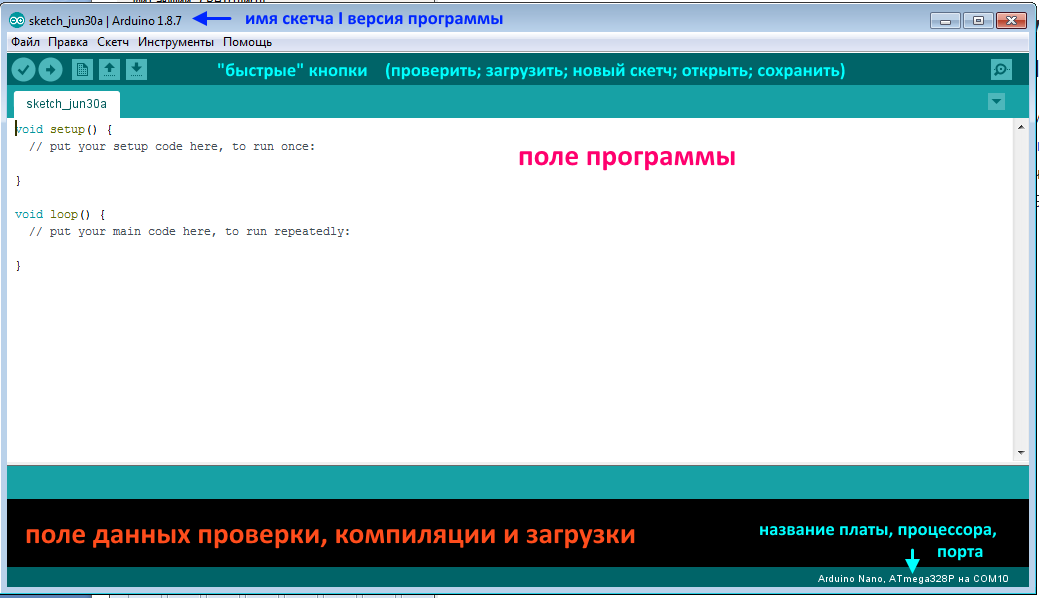This screenshot has height=598, width=1039.
Task: Create a new sketch via toolbar icon
Action: 83,69
